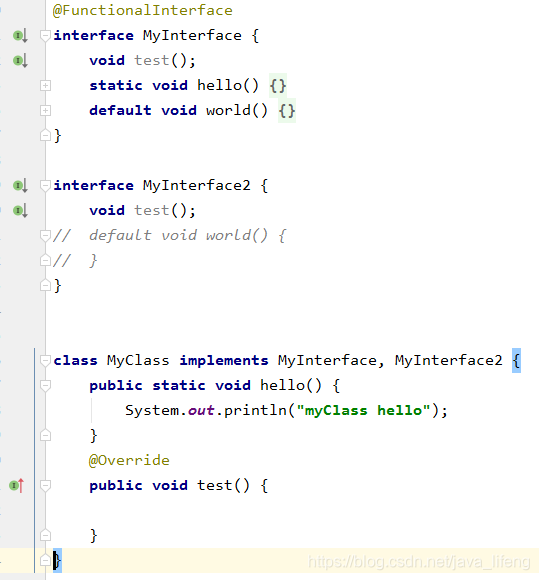
Task: Click the fold end marker on the commented closing brace line
Action: [x=45, y=260]
